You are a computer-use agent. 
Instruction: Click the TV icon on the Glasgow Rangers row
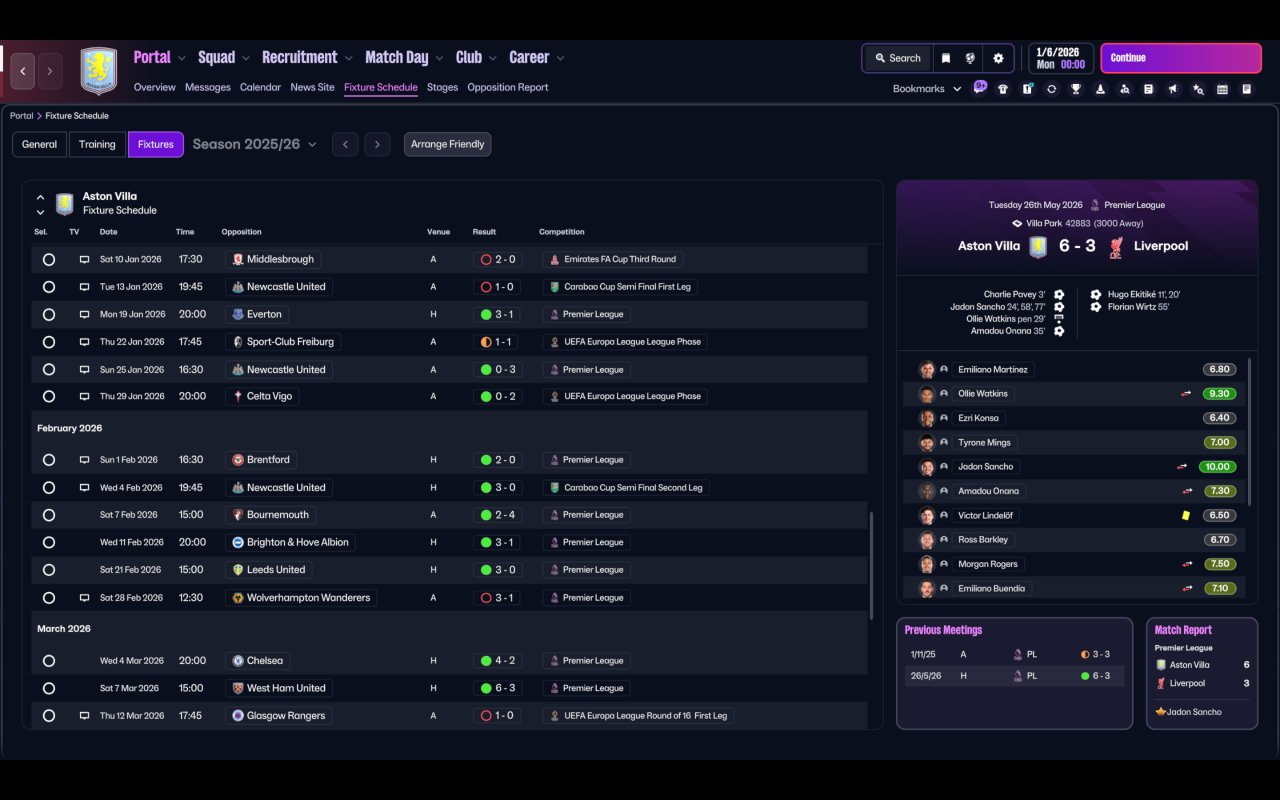pos(85,716)
